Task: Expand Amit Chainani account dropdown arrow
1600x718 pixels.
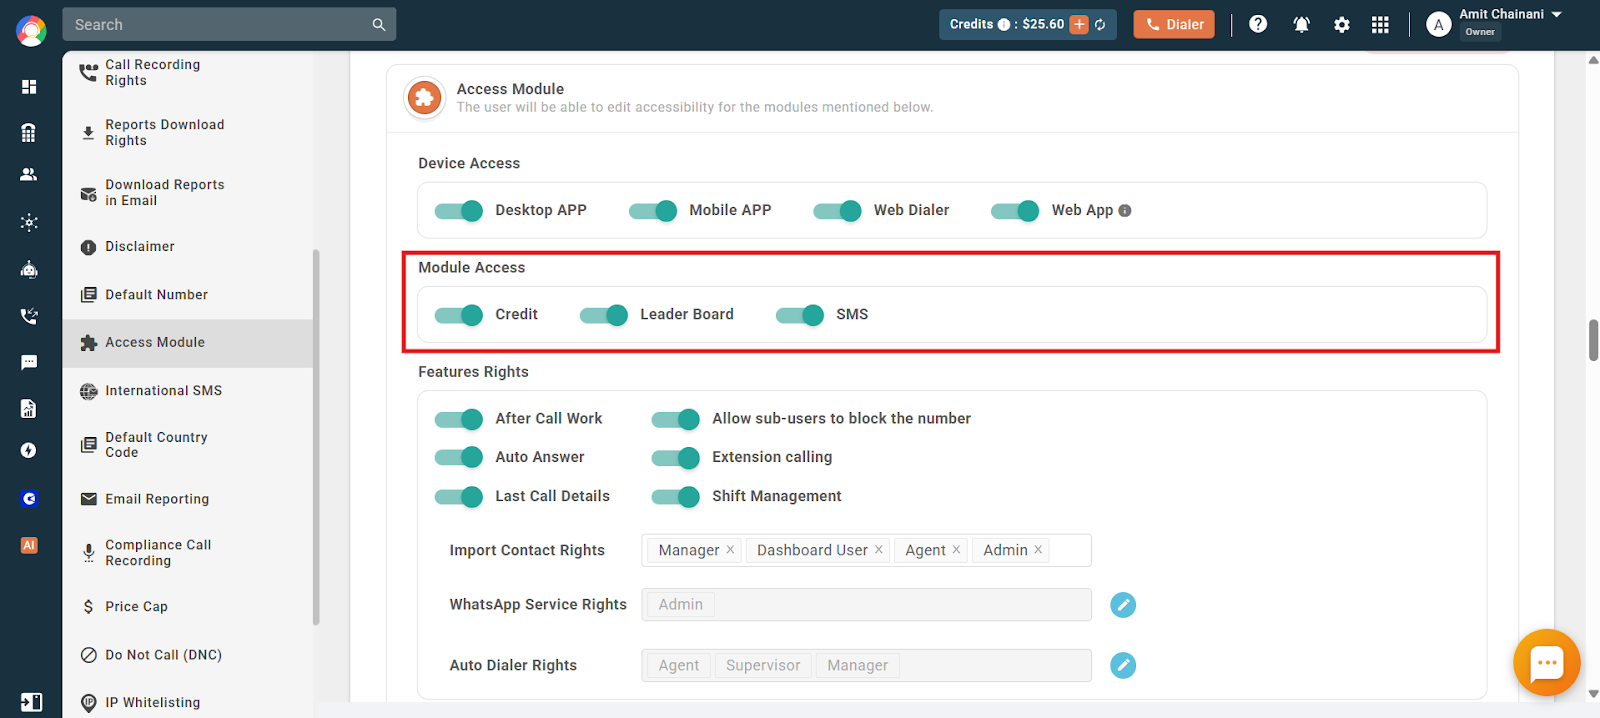Action: pyautogui.click(x=1557, y=15)
